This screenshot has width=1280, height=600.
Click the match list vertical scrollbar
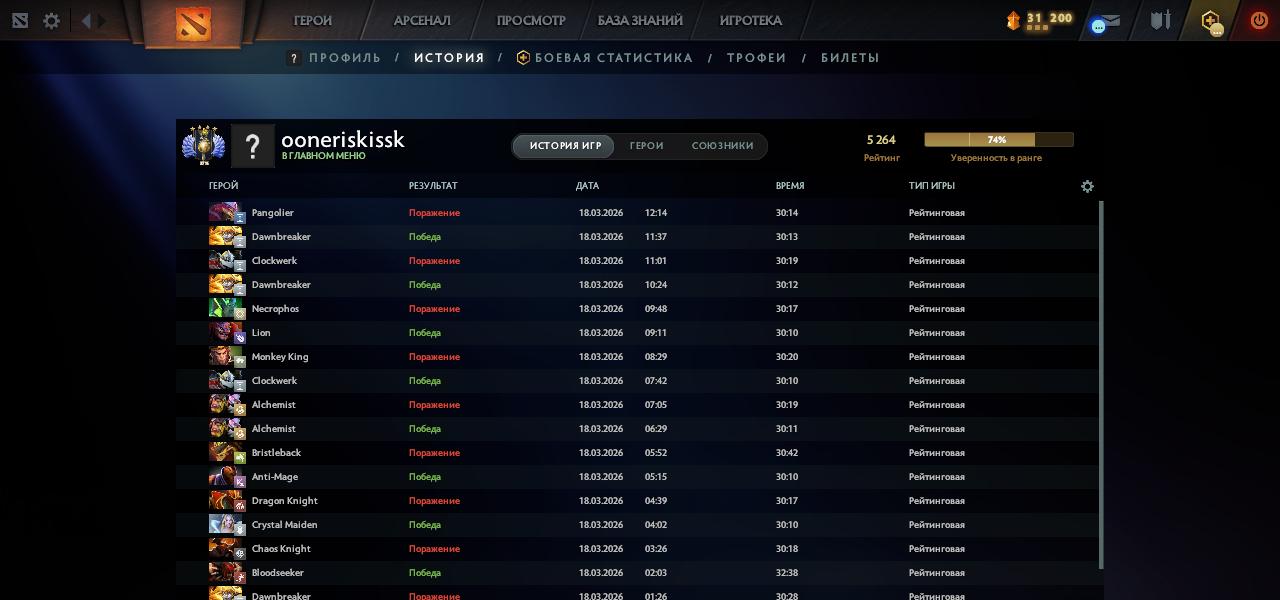[x=1101, y=380]
